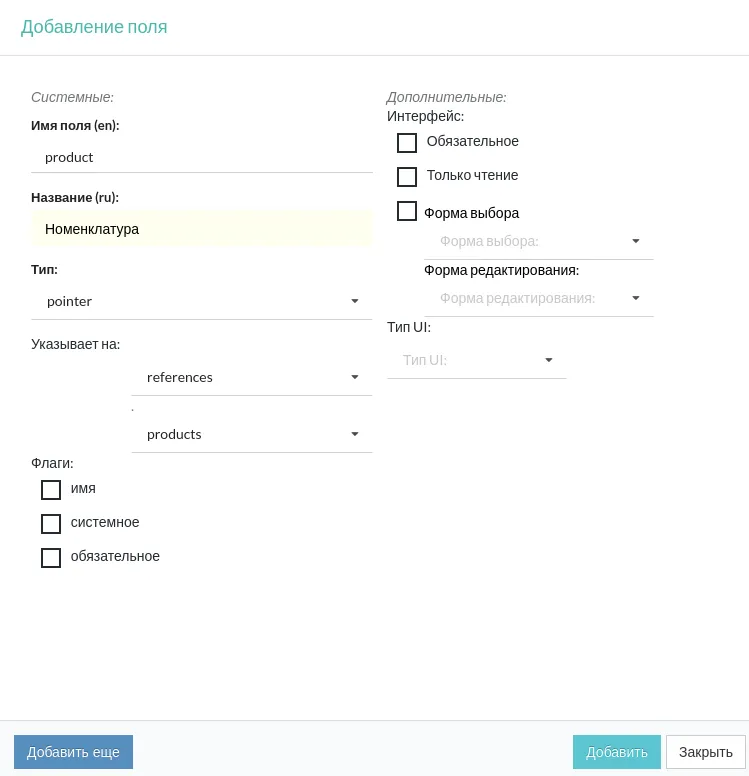The width and height of the screenshot is (749, 776).
Task: Click the 'Номенклатура' title input field
Action: (x=201, y=229)
